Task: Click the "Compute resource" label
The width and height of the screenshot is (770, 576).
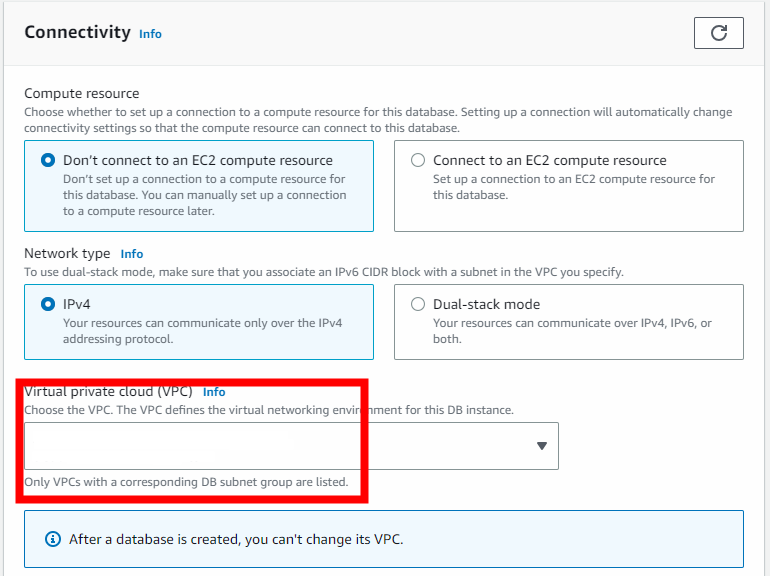Action: pyautogui.click(x=82, y=93)
